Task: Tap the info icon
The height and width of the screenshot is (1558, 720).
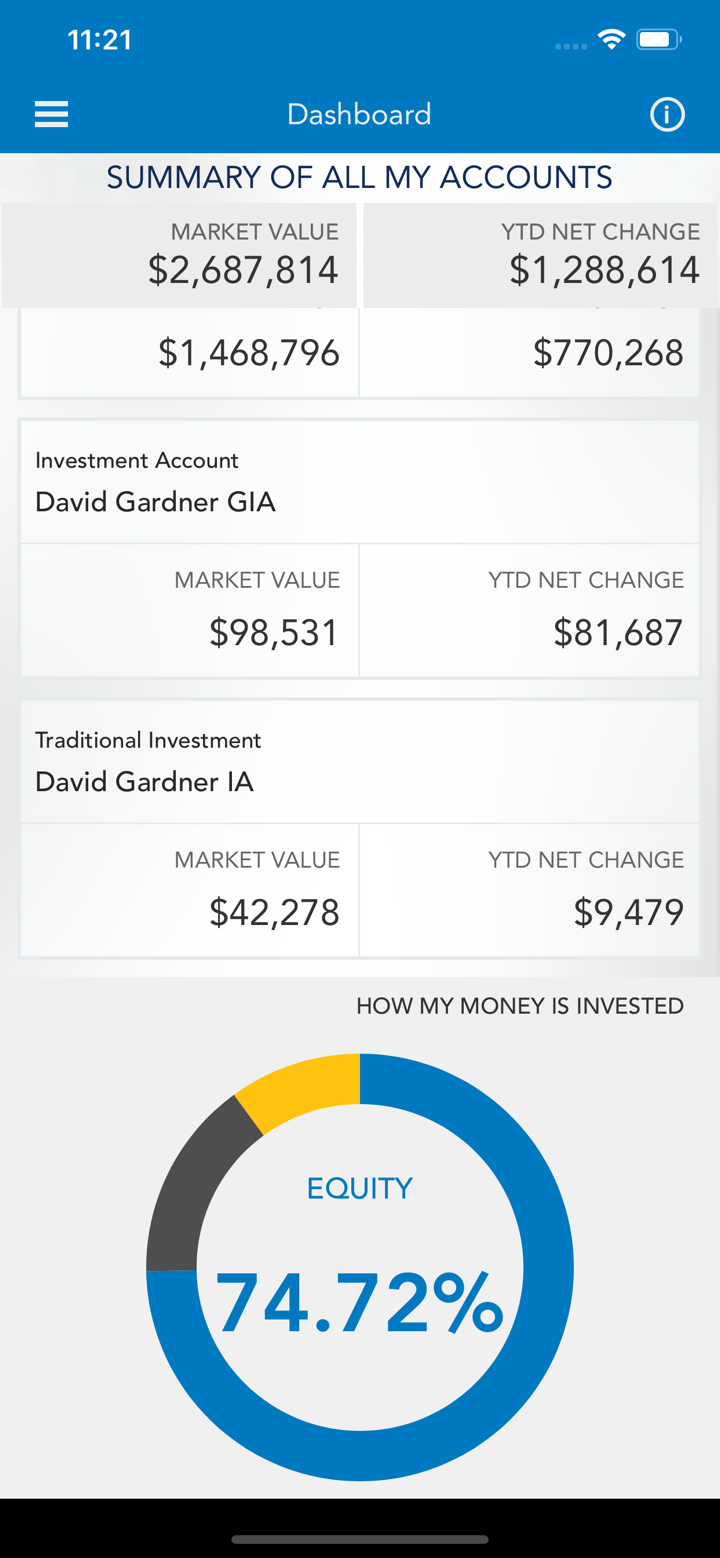Action: (667, 115)
